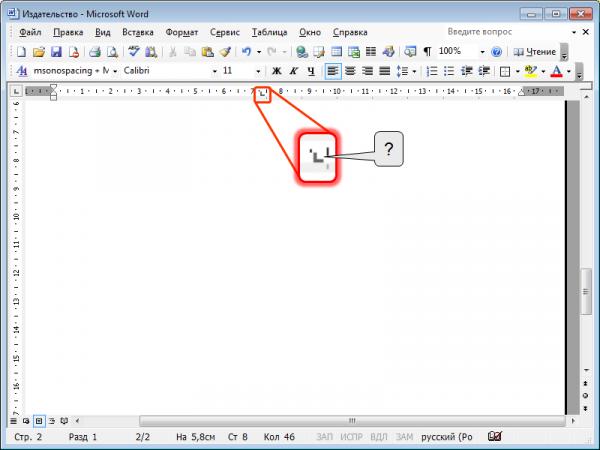The width and height of the screenshot is (600, 450).
Task: Switch to Print Layout view
Action: (x=39, y=421)
